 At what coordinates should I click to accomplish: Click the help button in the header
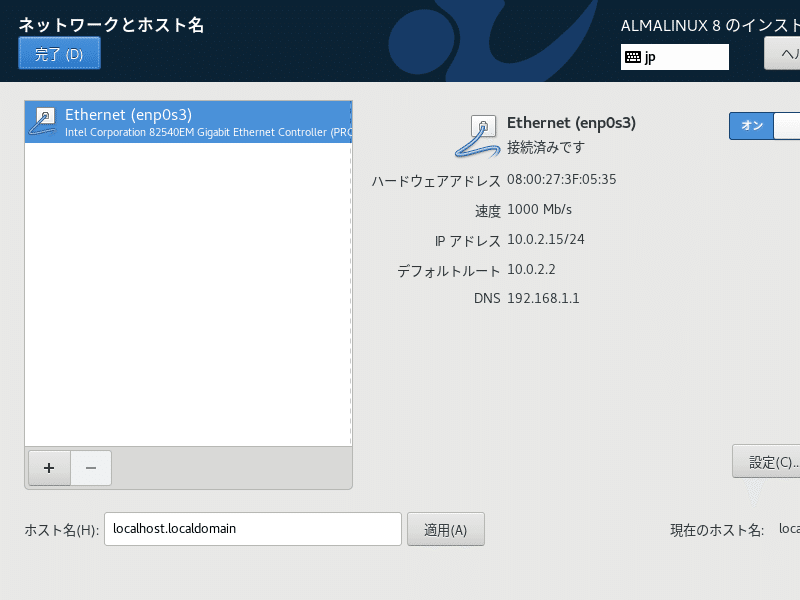pos(782,54)
